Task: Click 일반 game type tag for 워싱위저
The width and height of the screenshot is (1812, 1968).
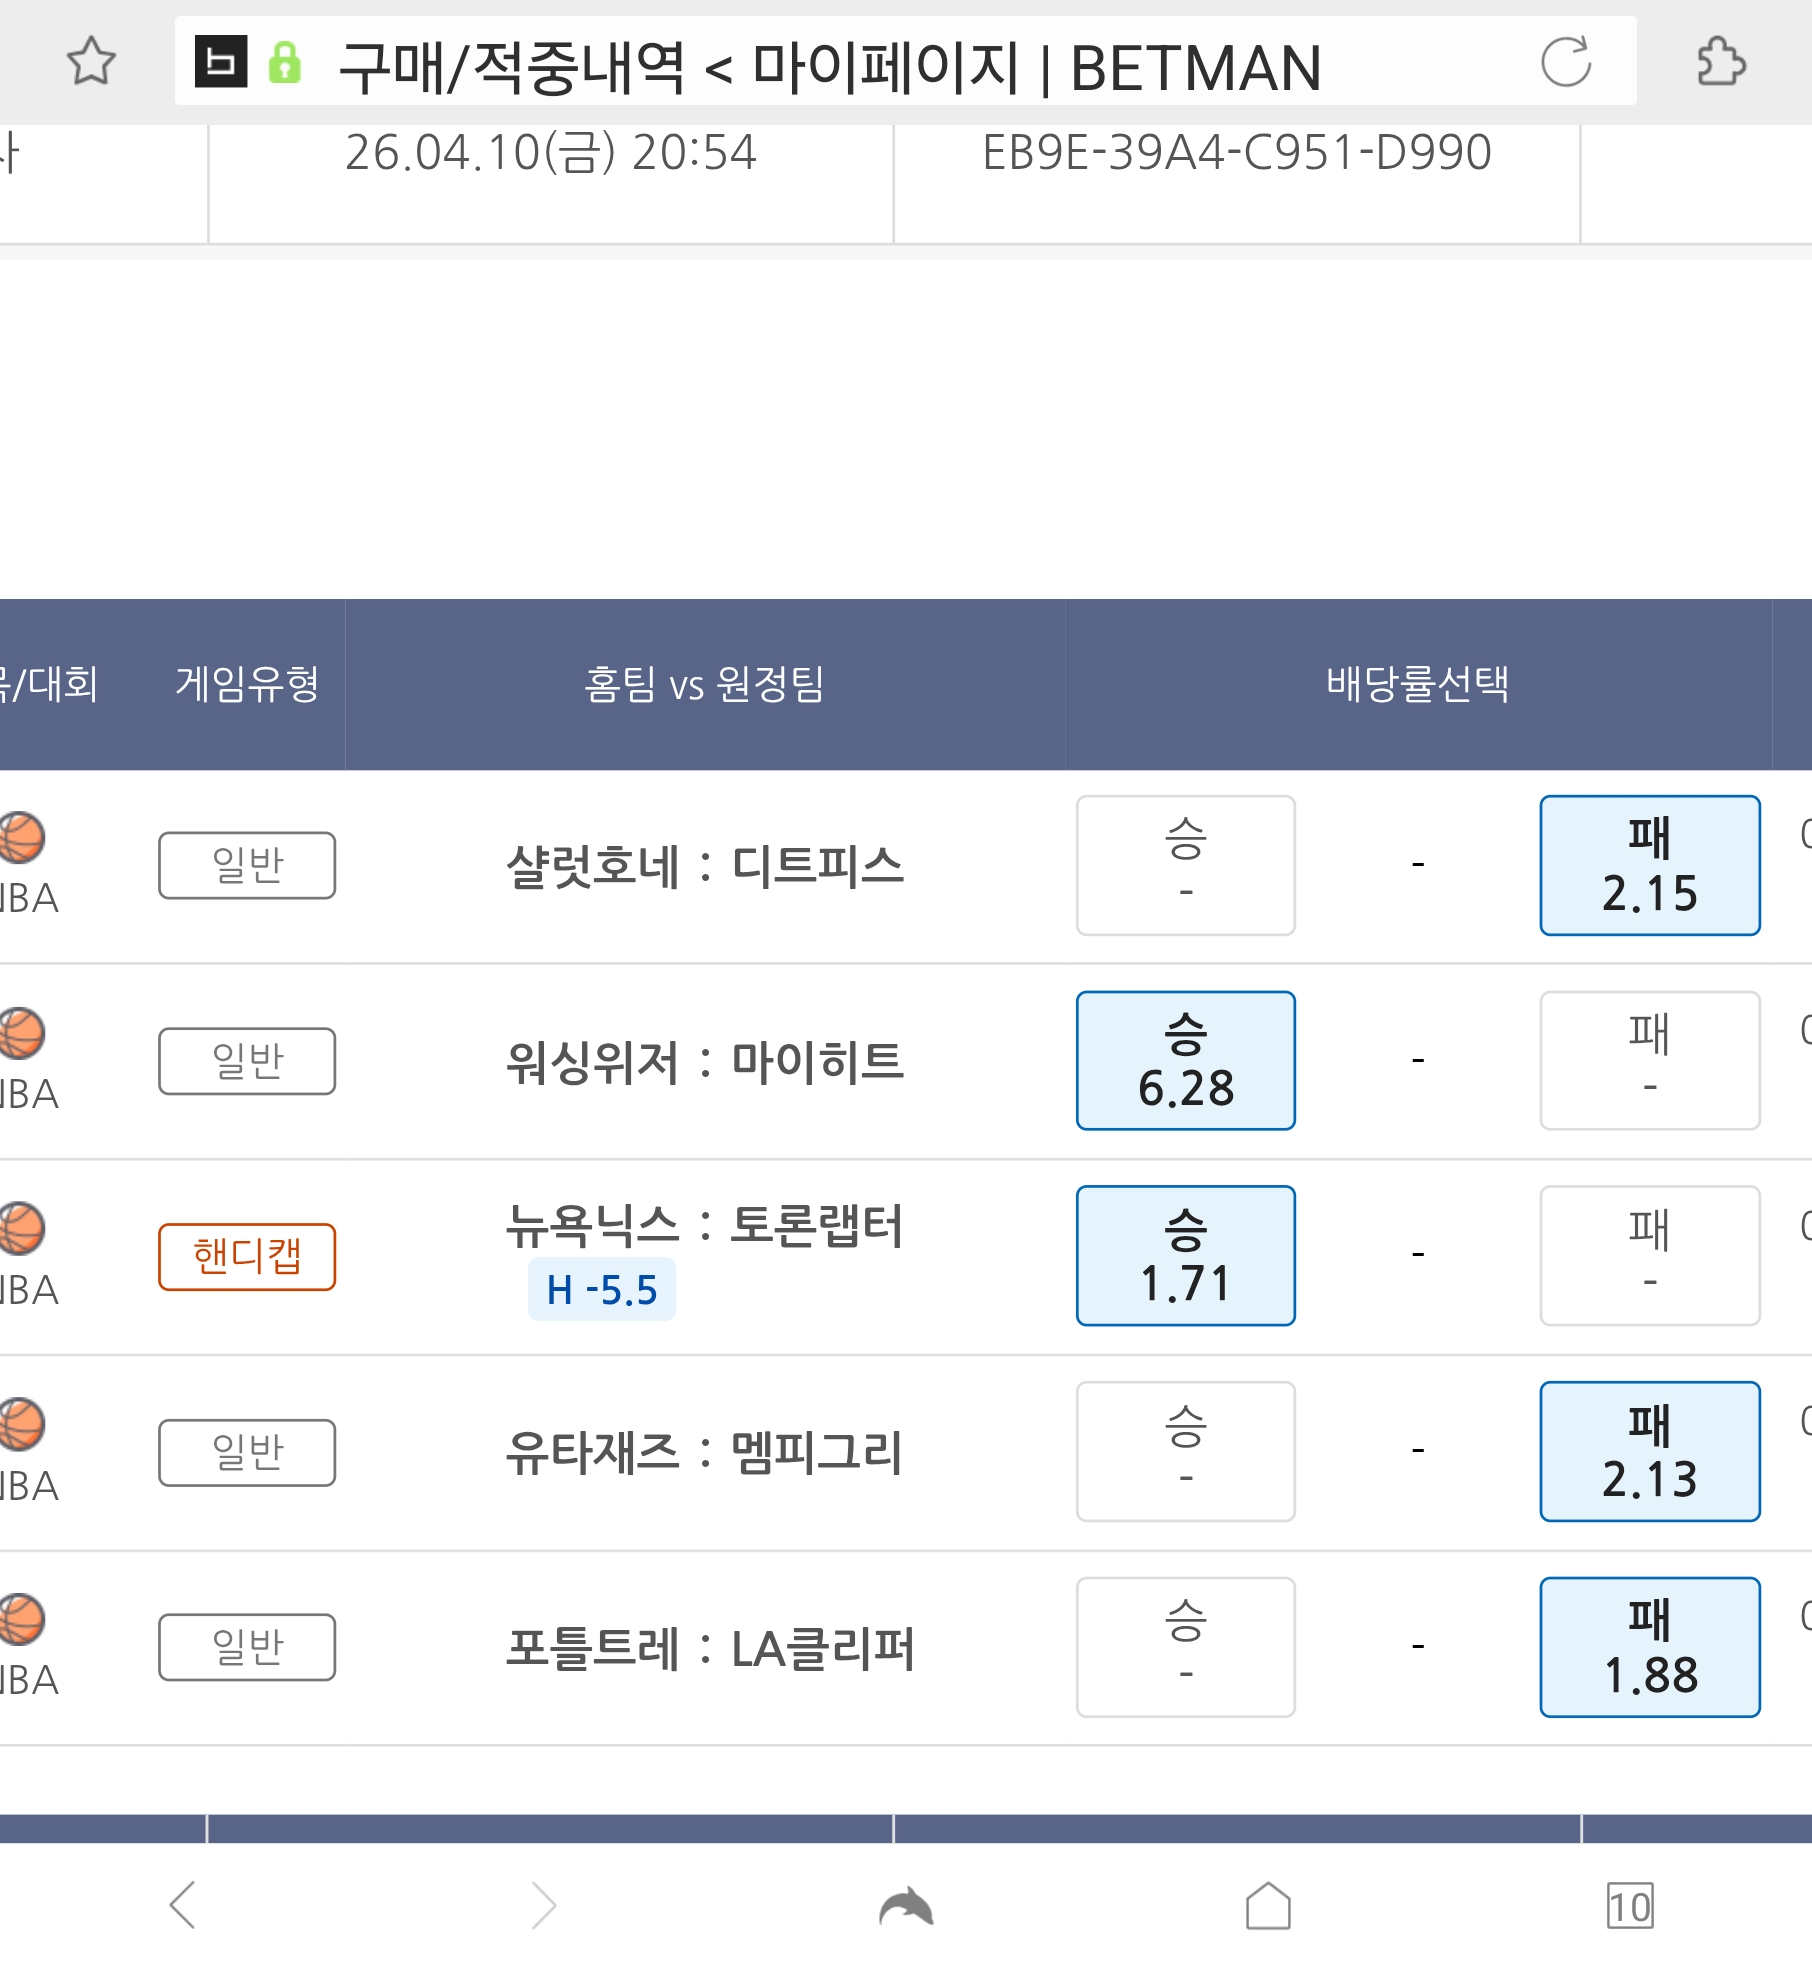Action: (247, 1061)
